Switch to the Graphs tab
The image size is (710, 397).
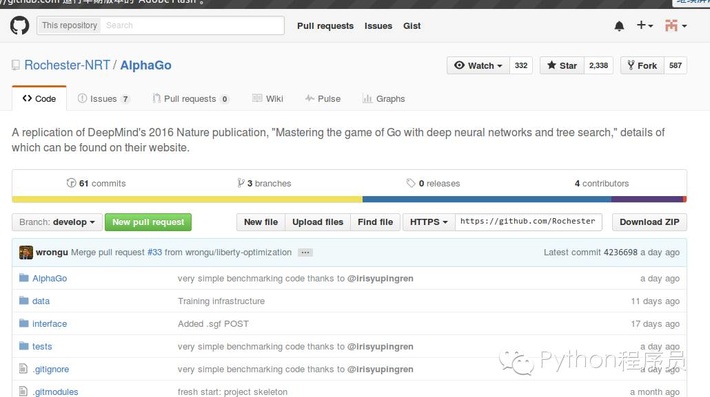click(x=384, y=99)
